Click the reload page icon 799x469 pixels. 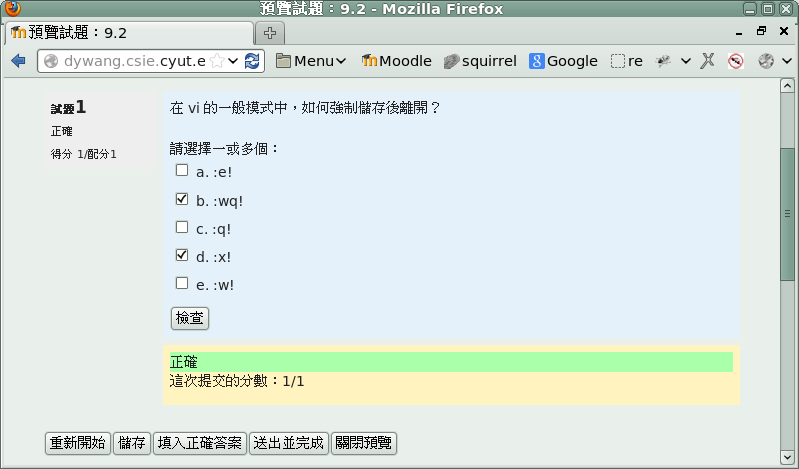(x=252, y=61)
